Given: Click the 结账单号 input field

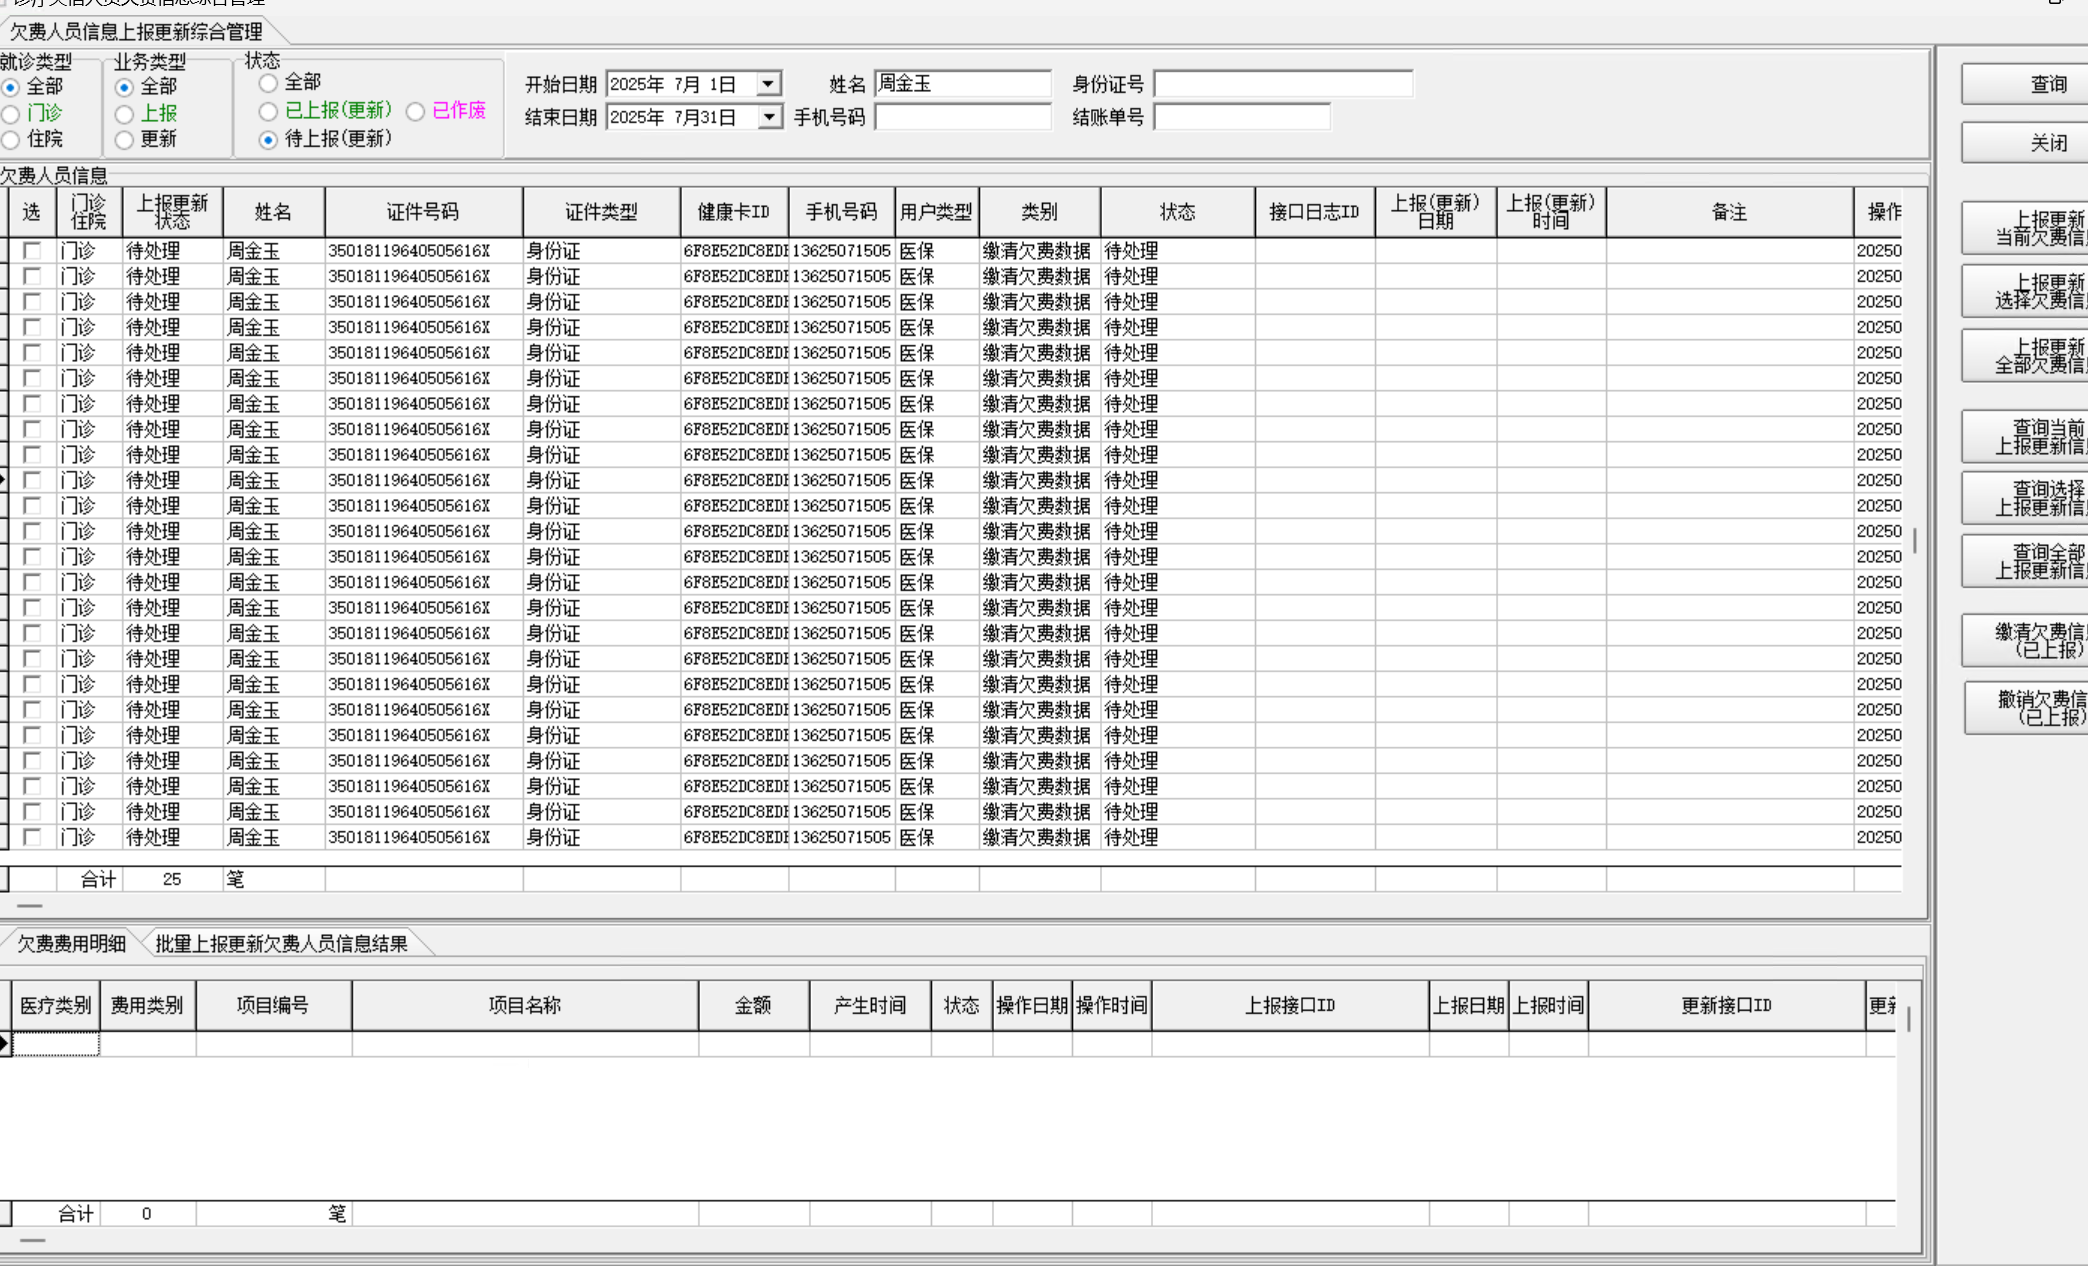Looking at the screenshot, I should click(1241, 117).
